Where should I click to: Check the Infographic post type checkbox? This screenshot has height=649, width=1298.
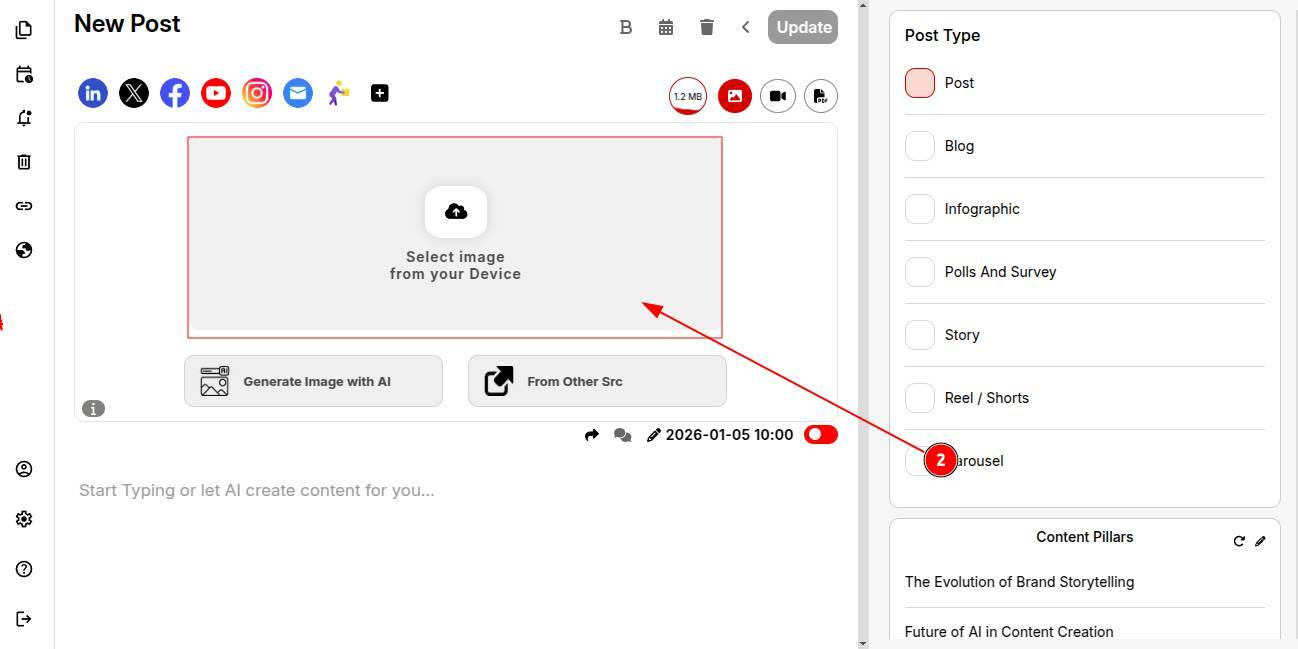click(919, 209)
